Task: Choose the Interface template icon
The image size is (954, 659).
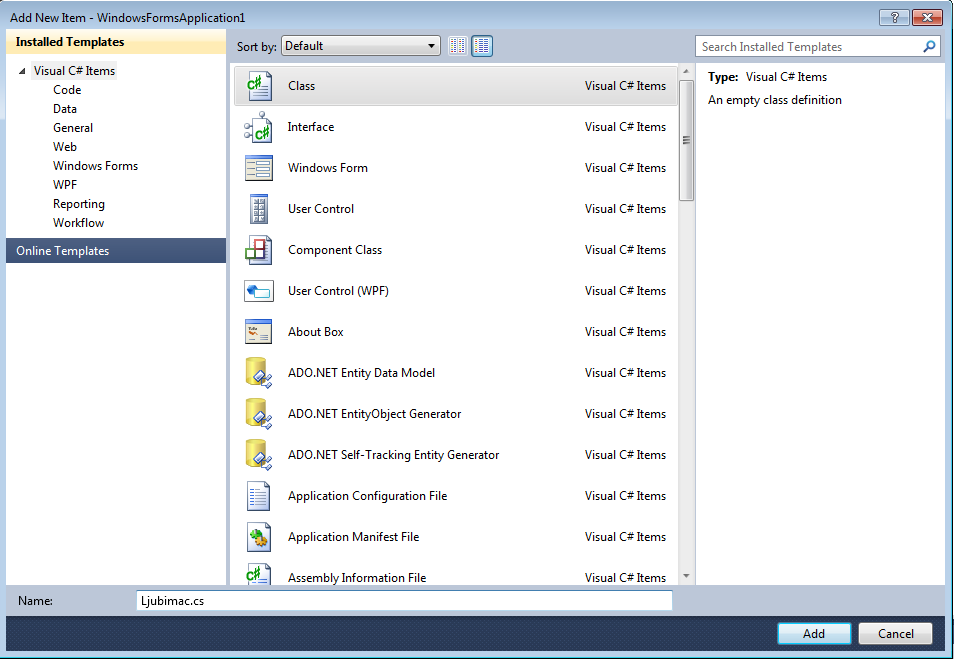Action: click(259, 127)
